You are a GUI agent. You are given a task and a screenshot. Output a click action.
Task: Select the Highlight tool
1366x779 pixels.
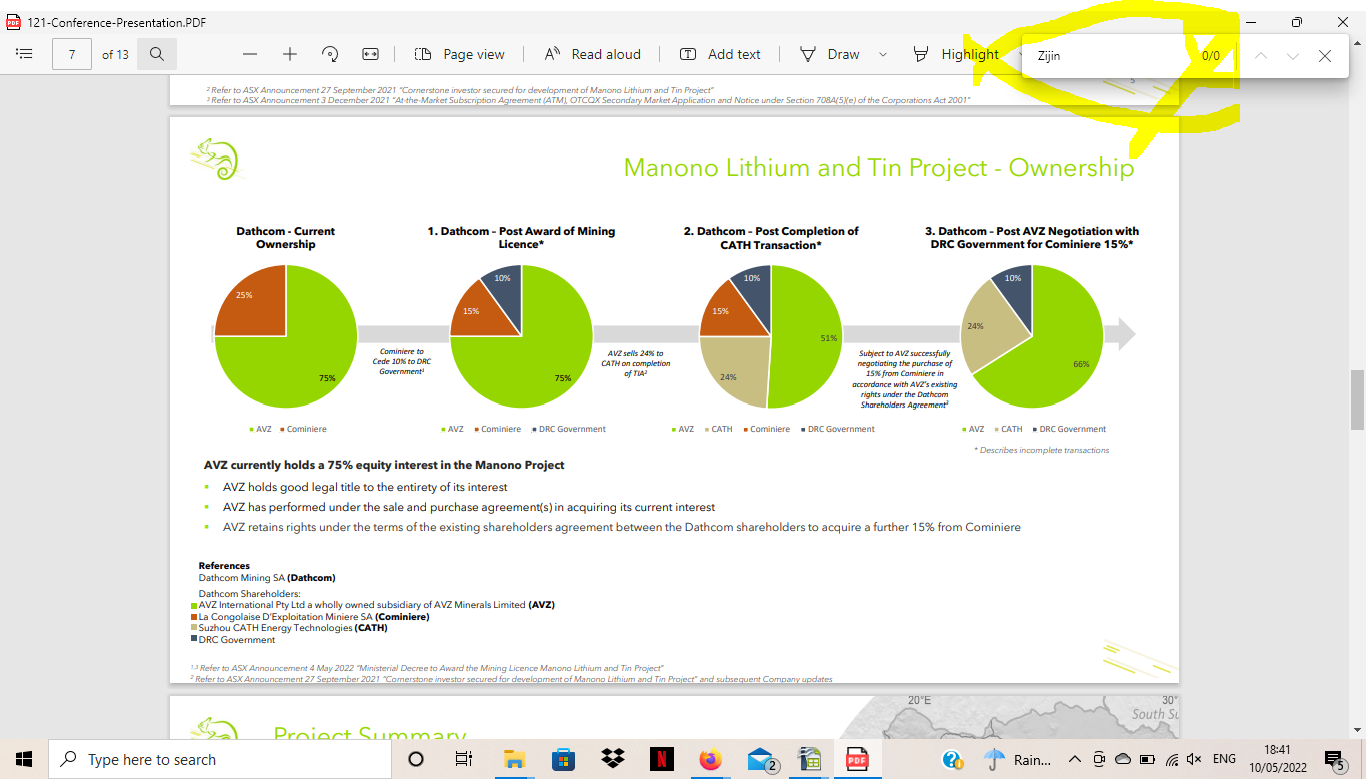click(x=956, y=54)
